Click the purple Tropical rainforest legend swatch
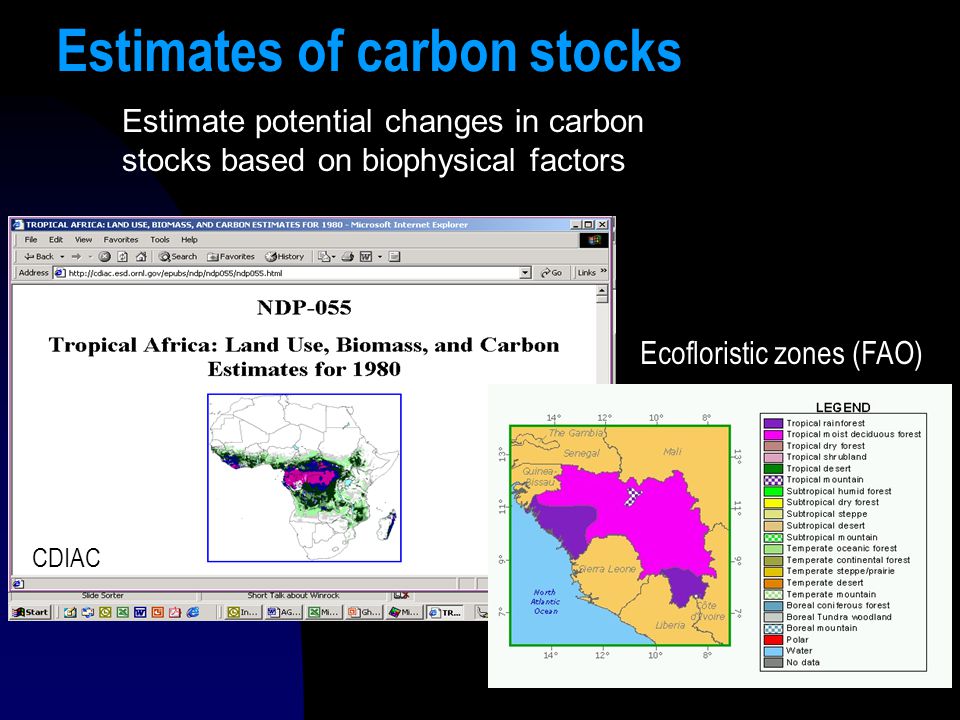 [x=773, y=423]
